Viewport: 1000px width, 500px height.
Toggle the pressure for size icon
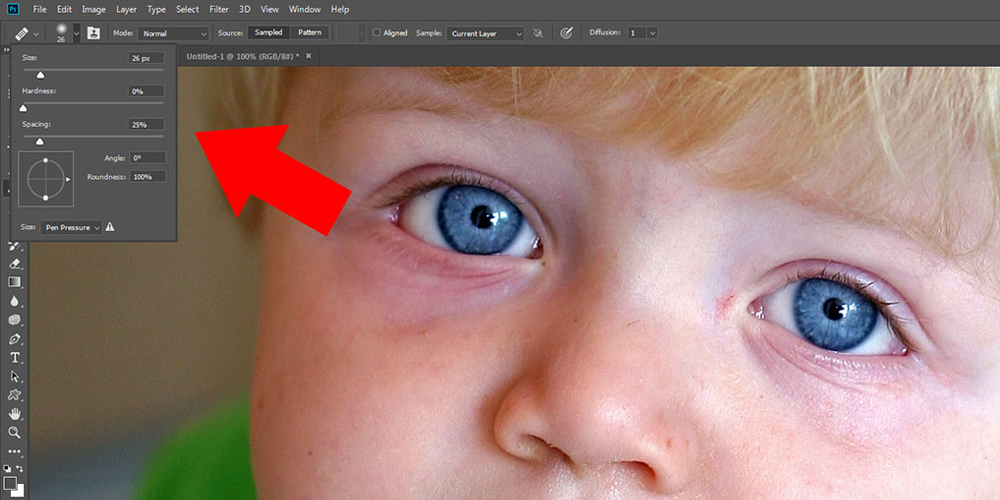(566, 33)
